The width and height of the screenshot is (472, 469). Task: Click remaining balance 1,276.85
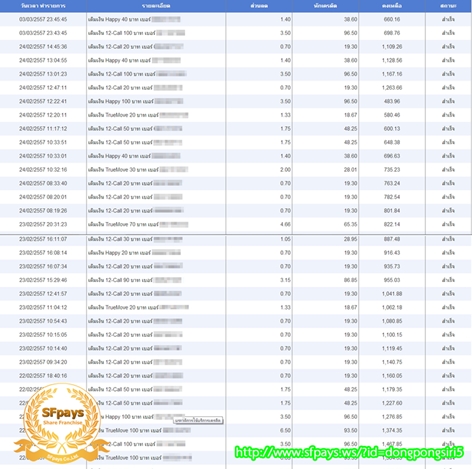tap(392, 417)
